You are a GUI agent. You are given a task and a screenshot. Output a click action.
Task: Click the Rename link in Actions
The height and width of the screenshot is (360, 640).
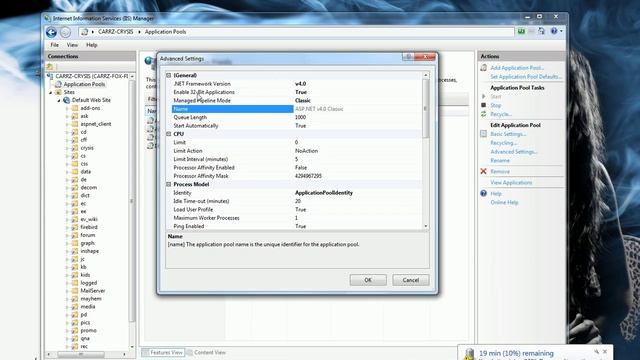tap(500, 160)
